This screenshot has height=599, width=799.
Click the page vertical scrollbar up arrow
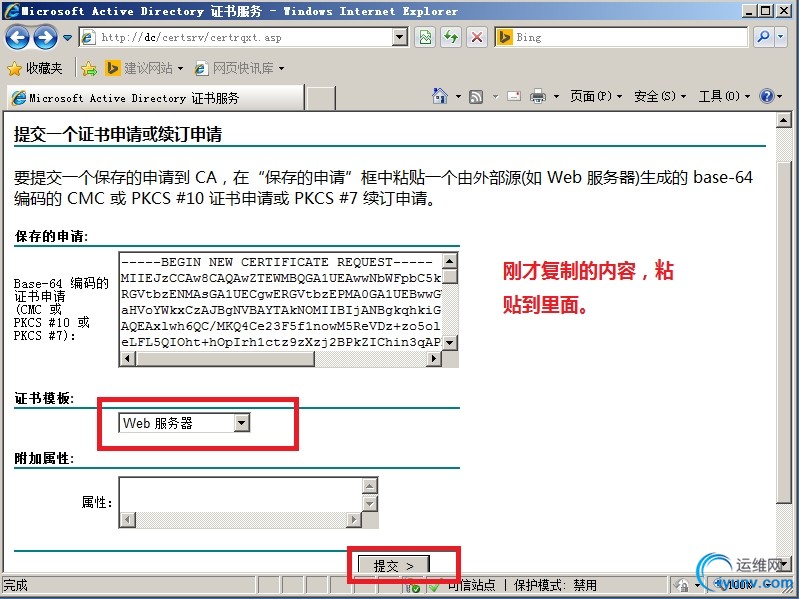point(783,120)
